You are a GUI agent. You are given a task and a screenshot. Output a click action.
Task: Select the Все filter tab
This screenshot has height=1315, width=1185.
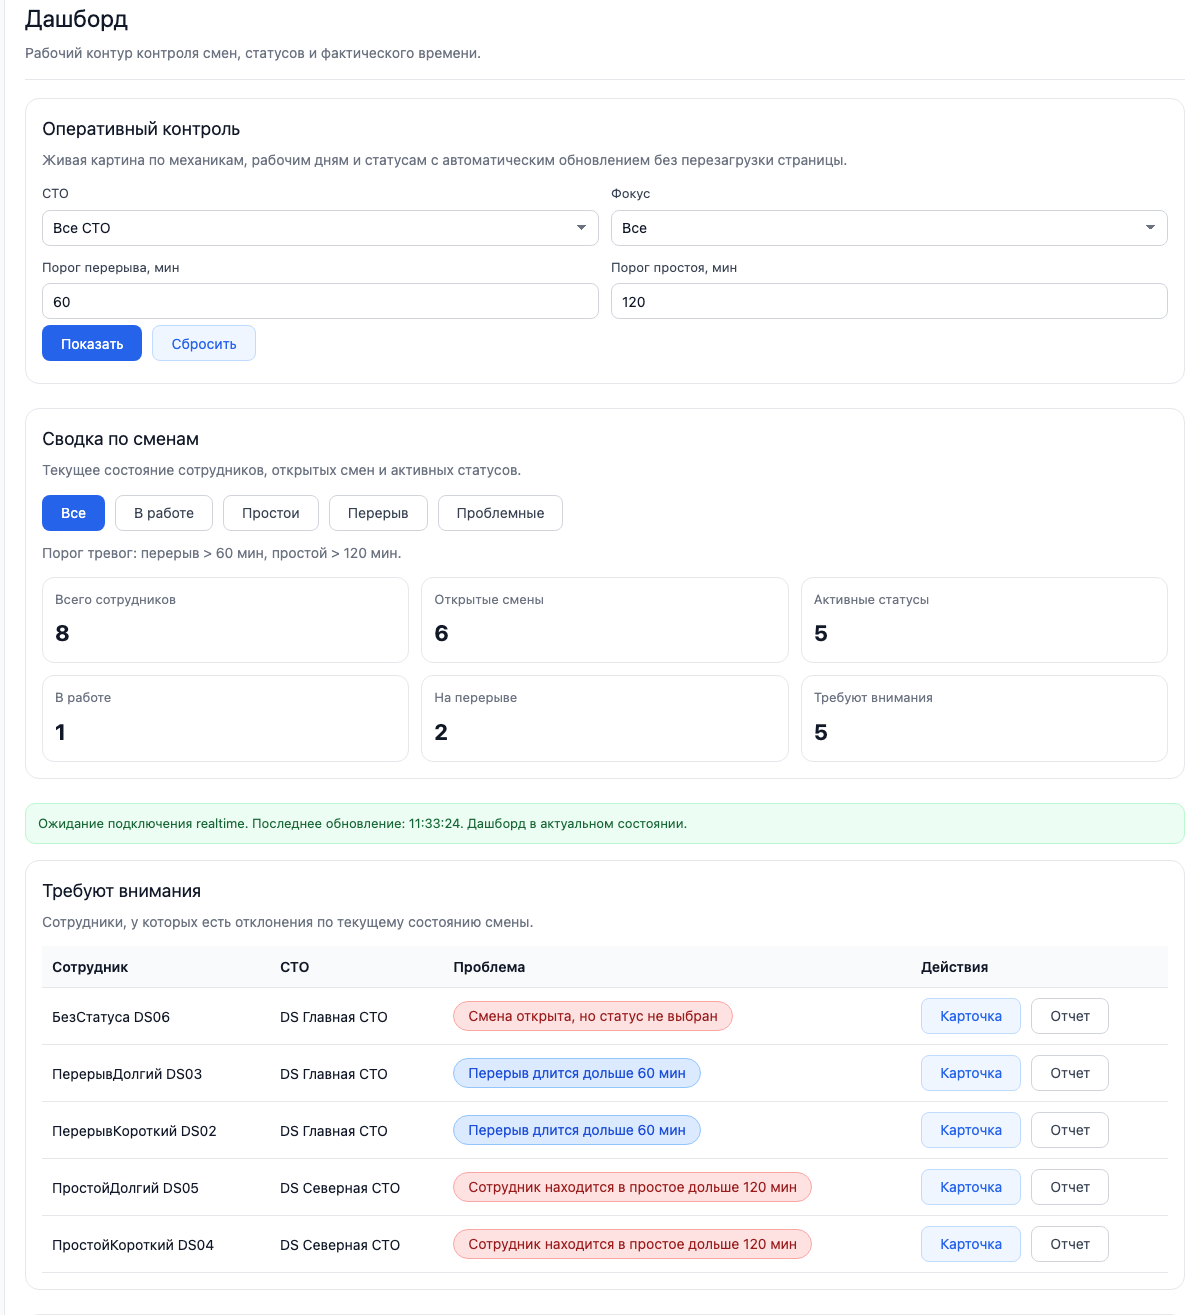click(x=73, y=513)
